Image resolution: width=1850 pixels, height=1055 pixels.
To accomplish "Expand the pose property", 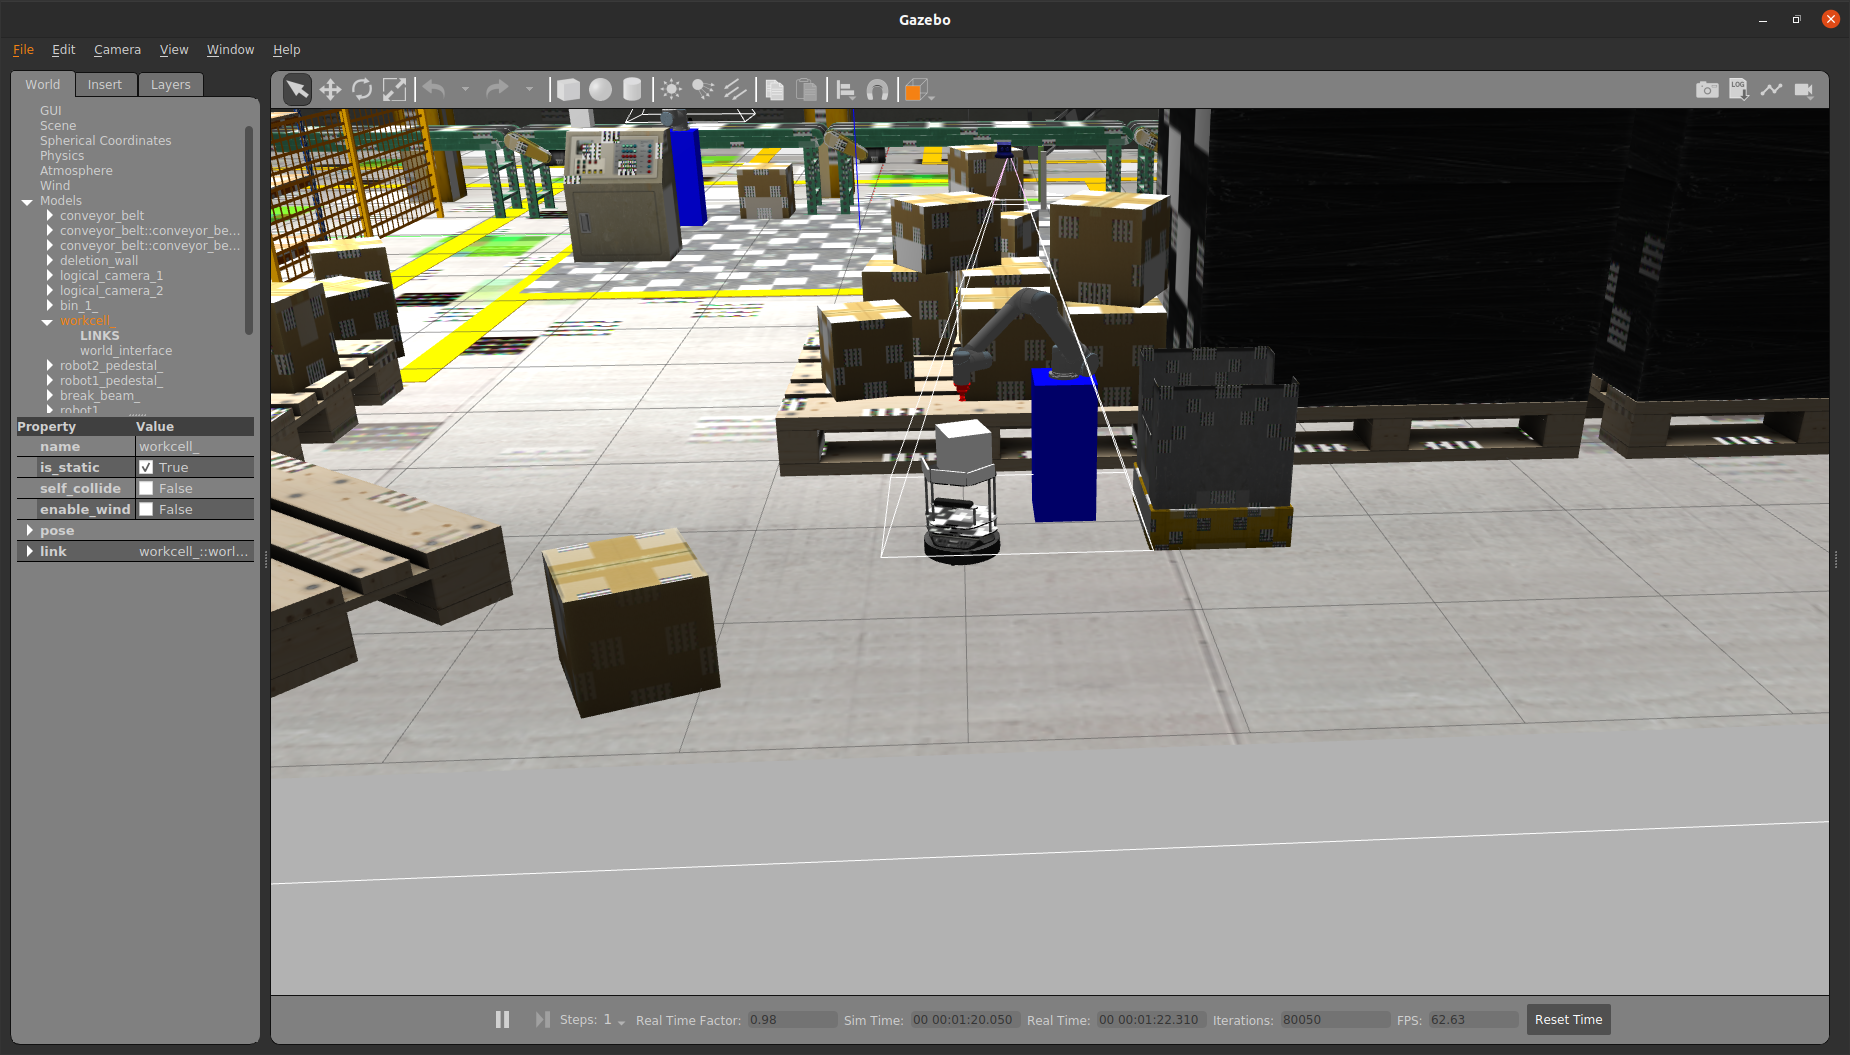I will (30, 530).
